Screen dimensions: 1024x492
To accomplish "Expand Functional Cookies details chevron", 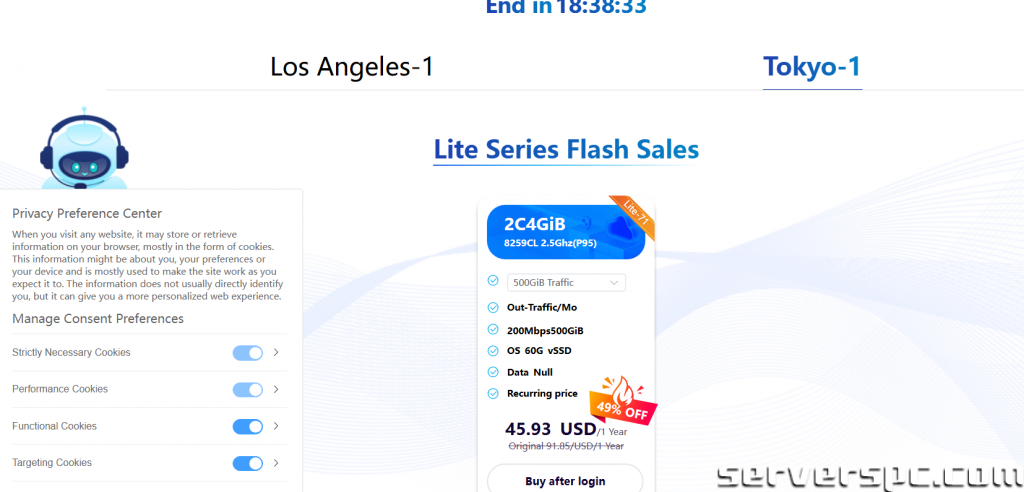I will click(x=276, y=426).
